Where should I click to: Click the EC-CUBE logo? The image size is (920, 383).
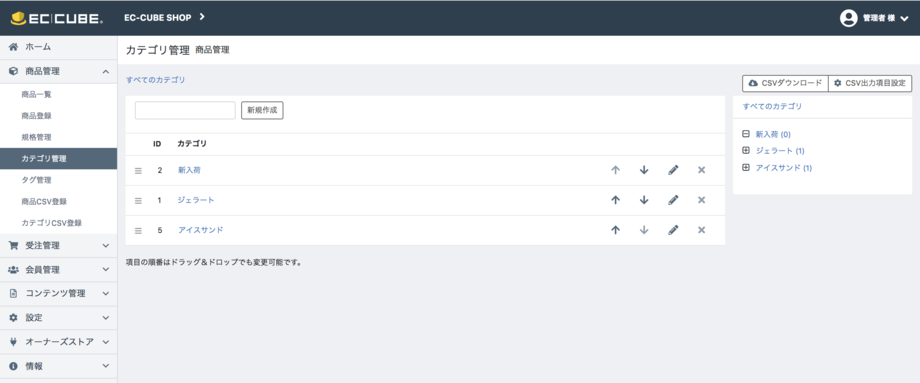57,18
